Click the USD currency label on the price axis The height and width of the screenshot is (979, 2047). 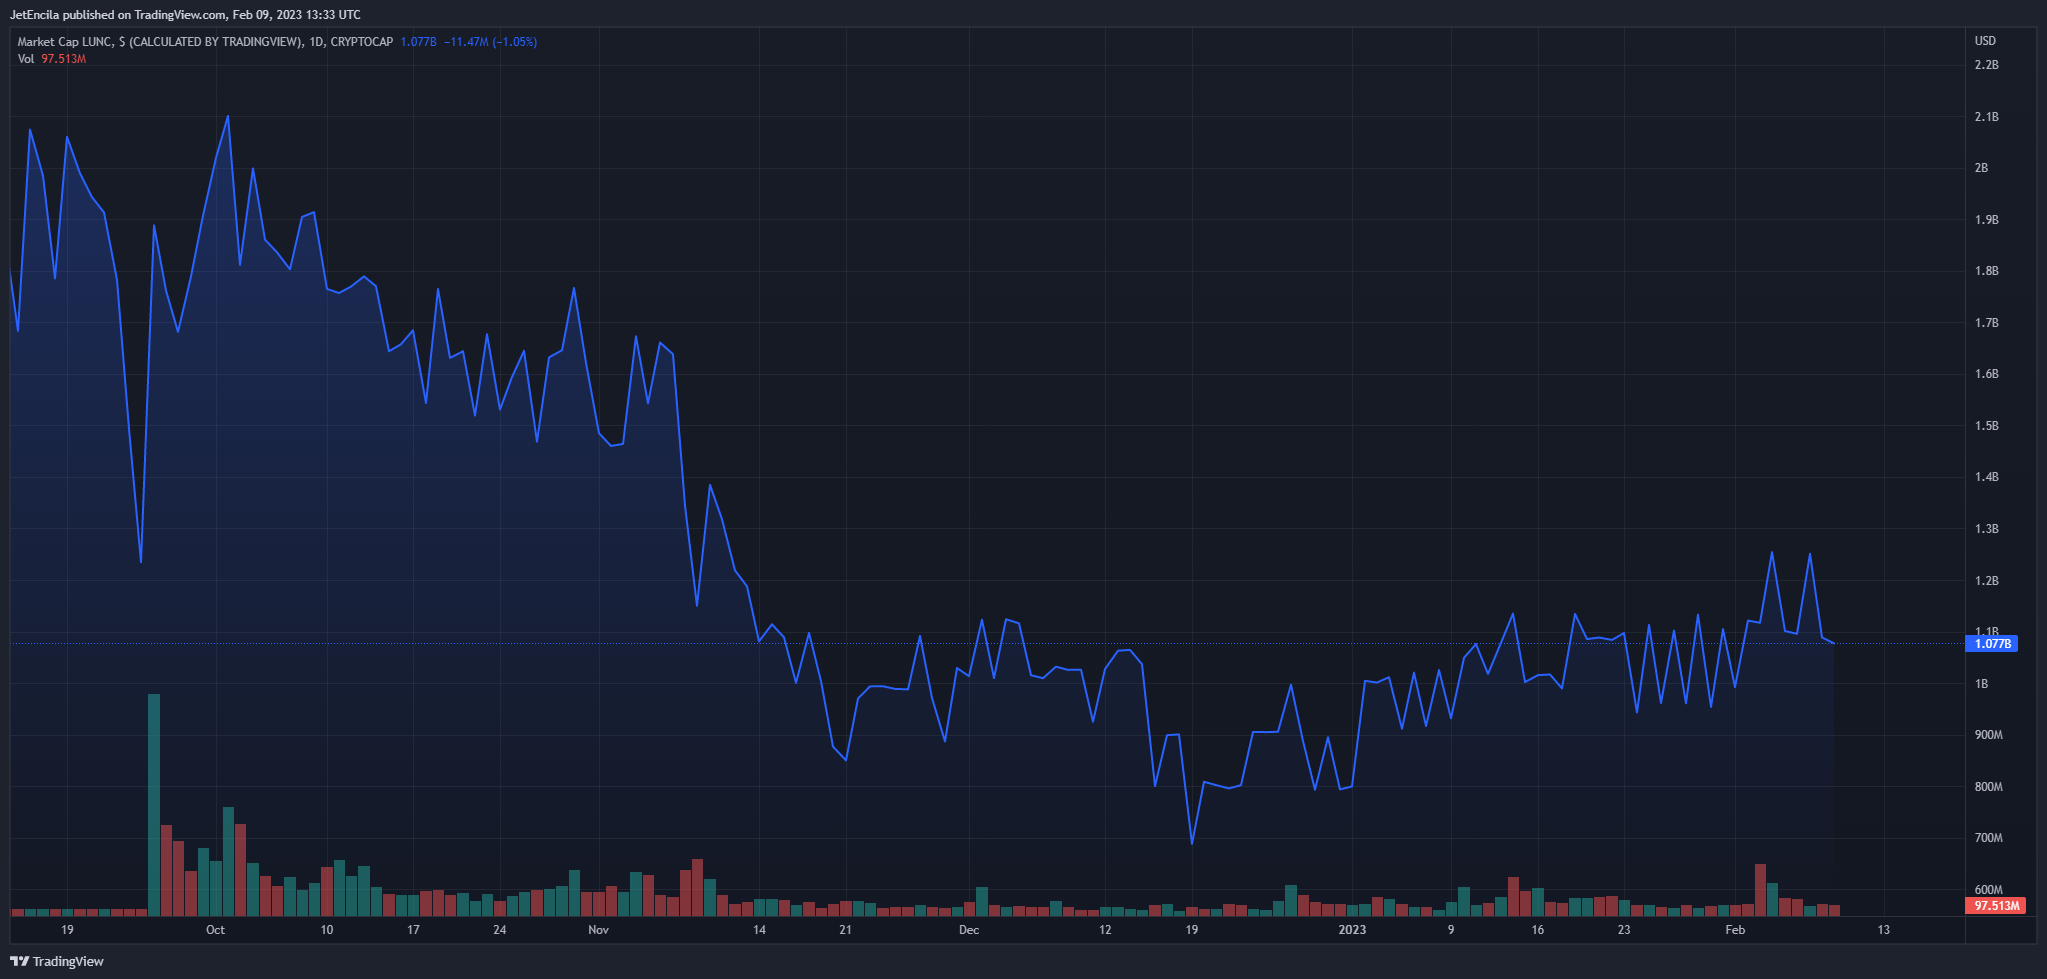coord(1985,41)
